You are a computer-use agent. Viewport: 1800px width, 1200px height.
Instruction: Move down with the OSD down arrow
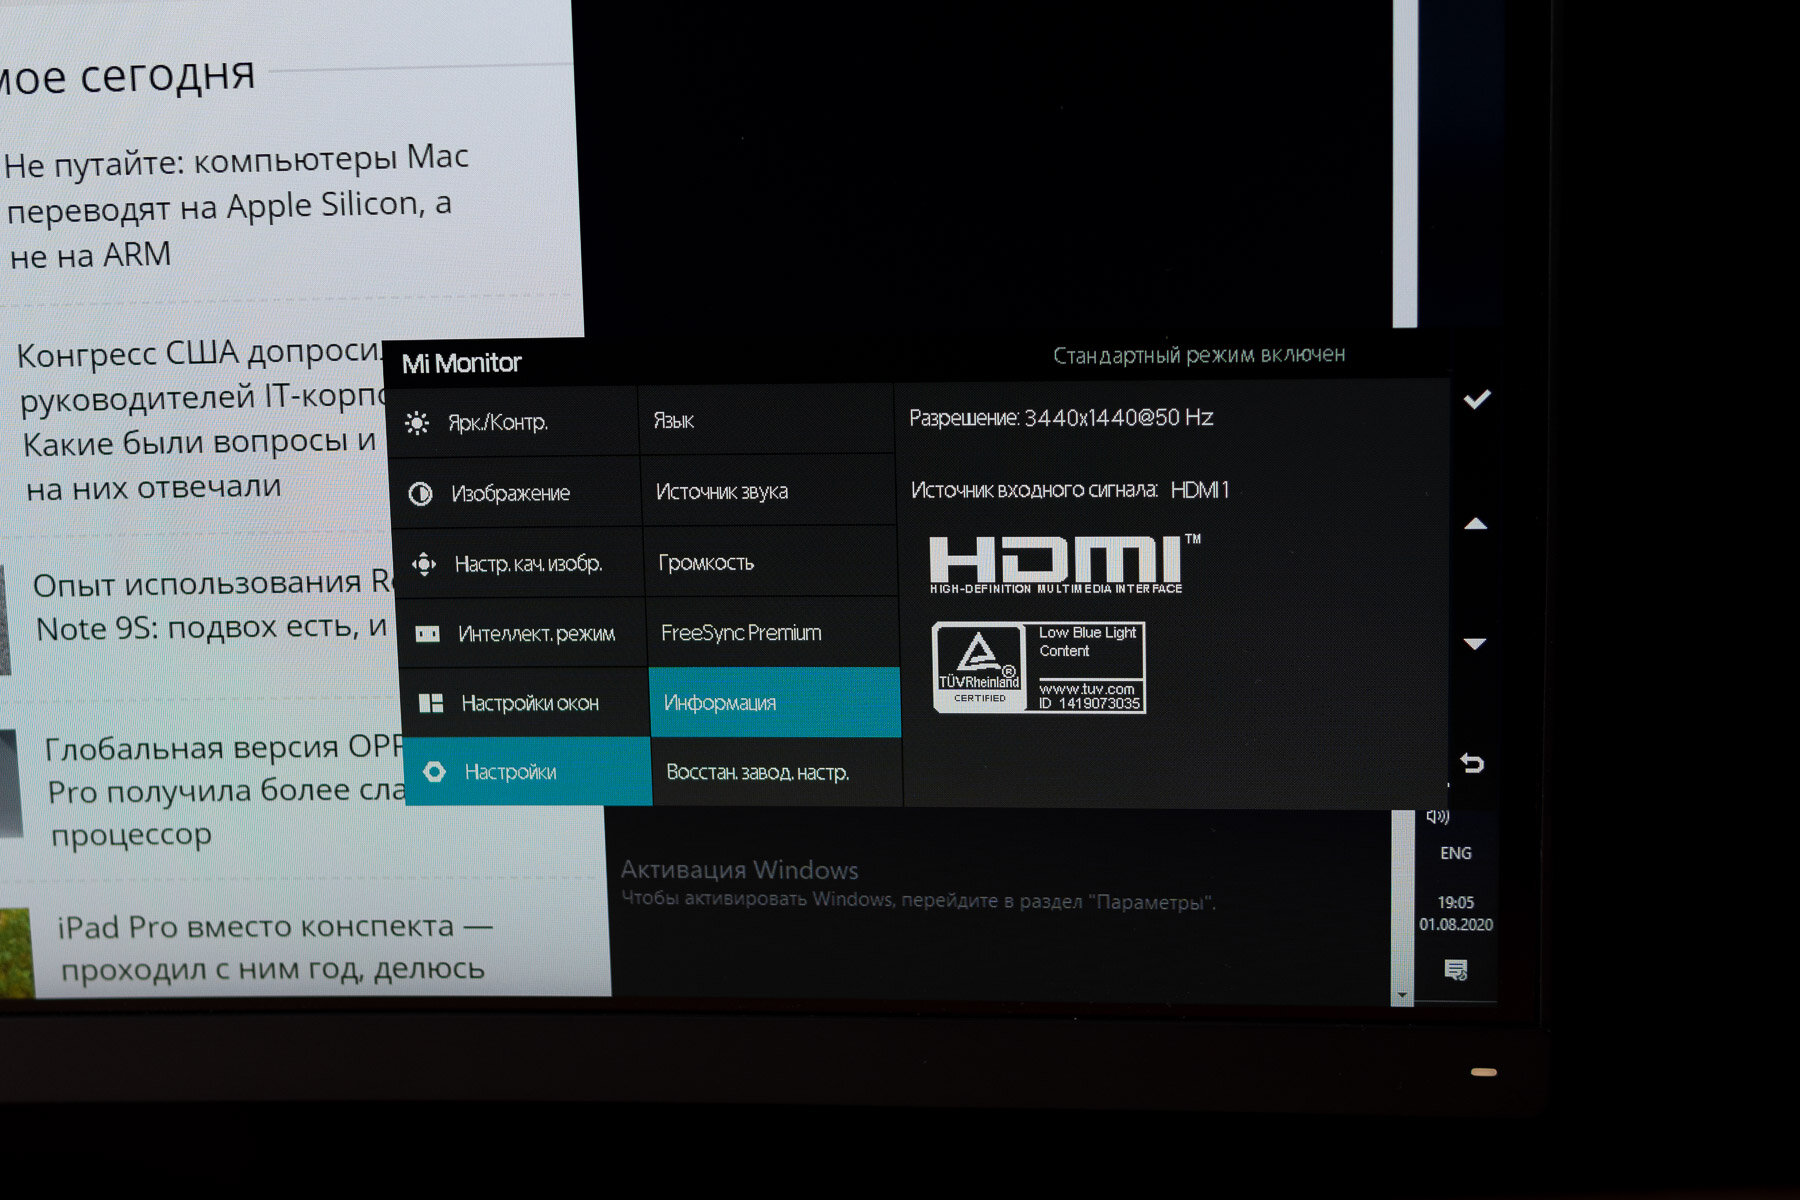(x=1475, y=643)
